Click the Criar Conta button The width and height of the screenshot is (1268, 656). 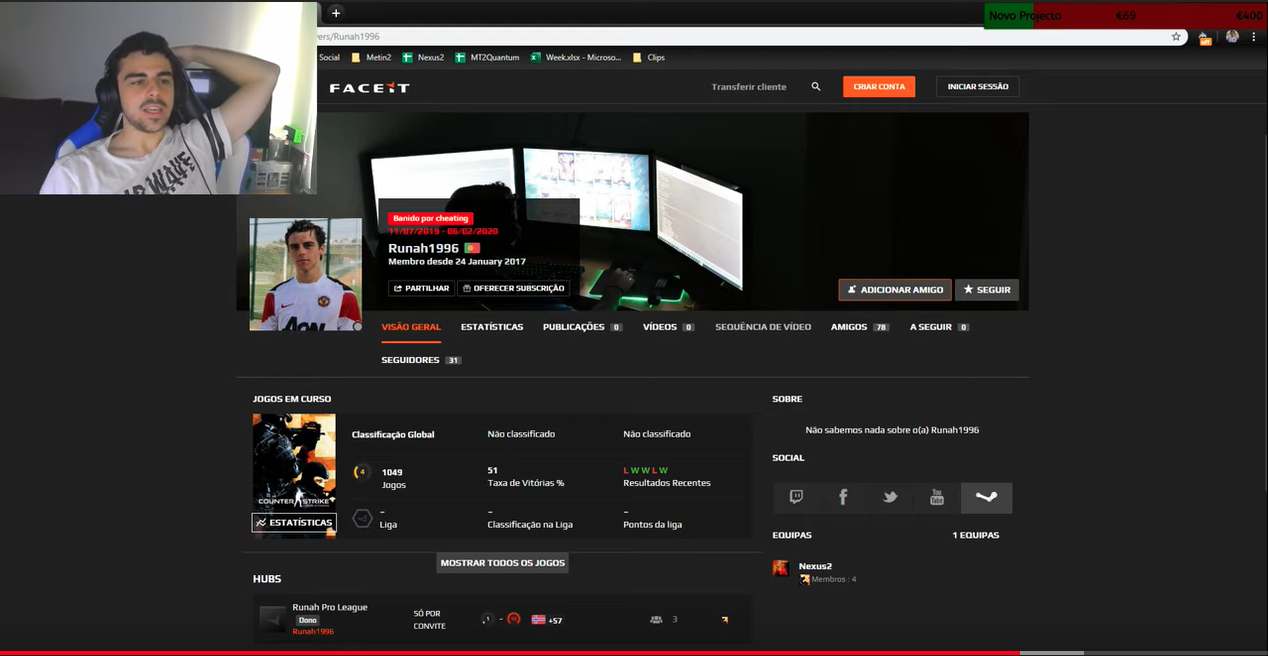[879, 87]
